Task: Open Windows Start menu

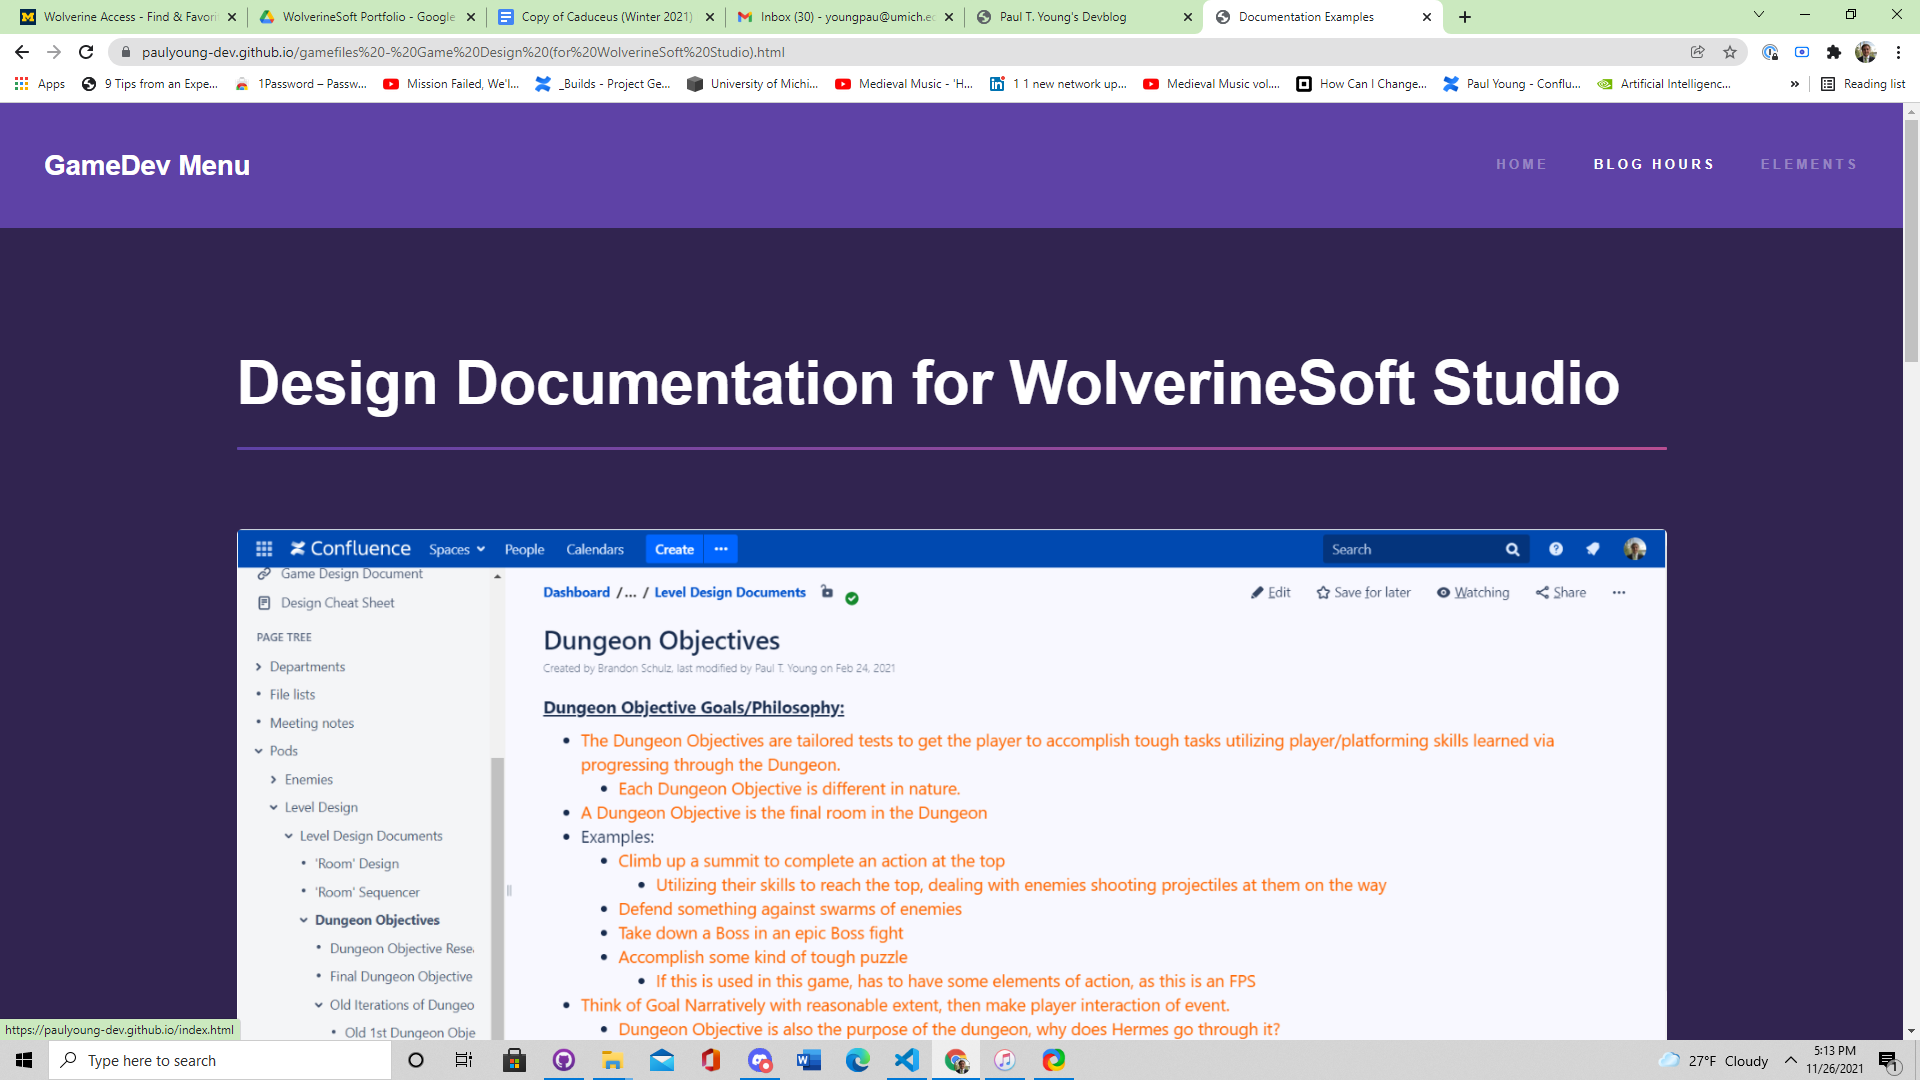Action: [x=24, y=1060]
